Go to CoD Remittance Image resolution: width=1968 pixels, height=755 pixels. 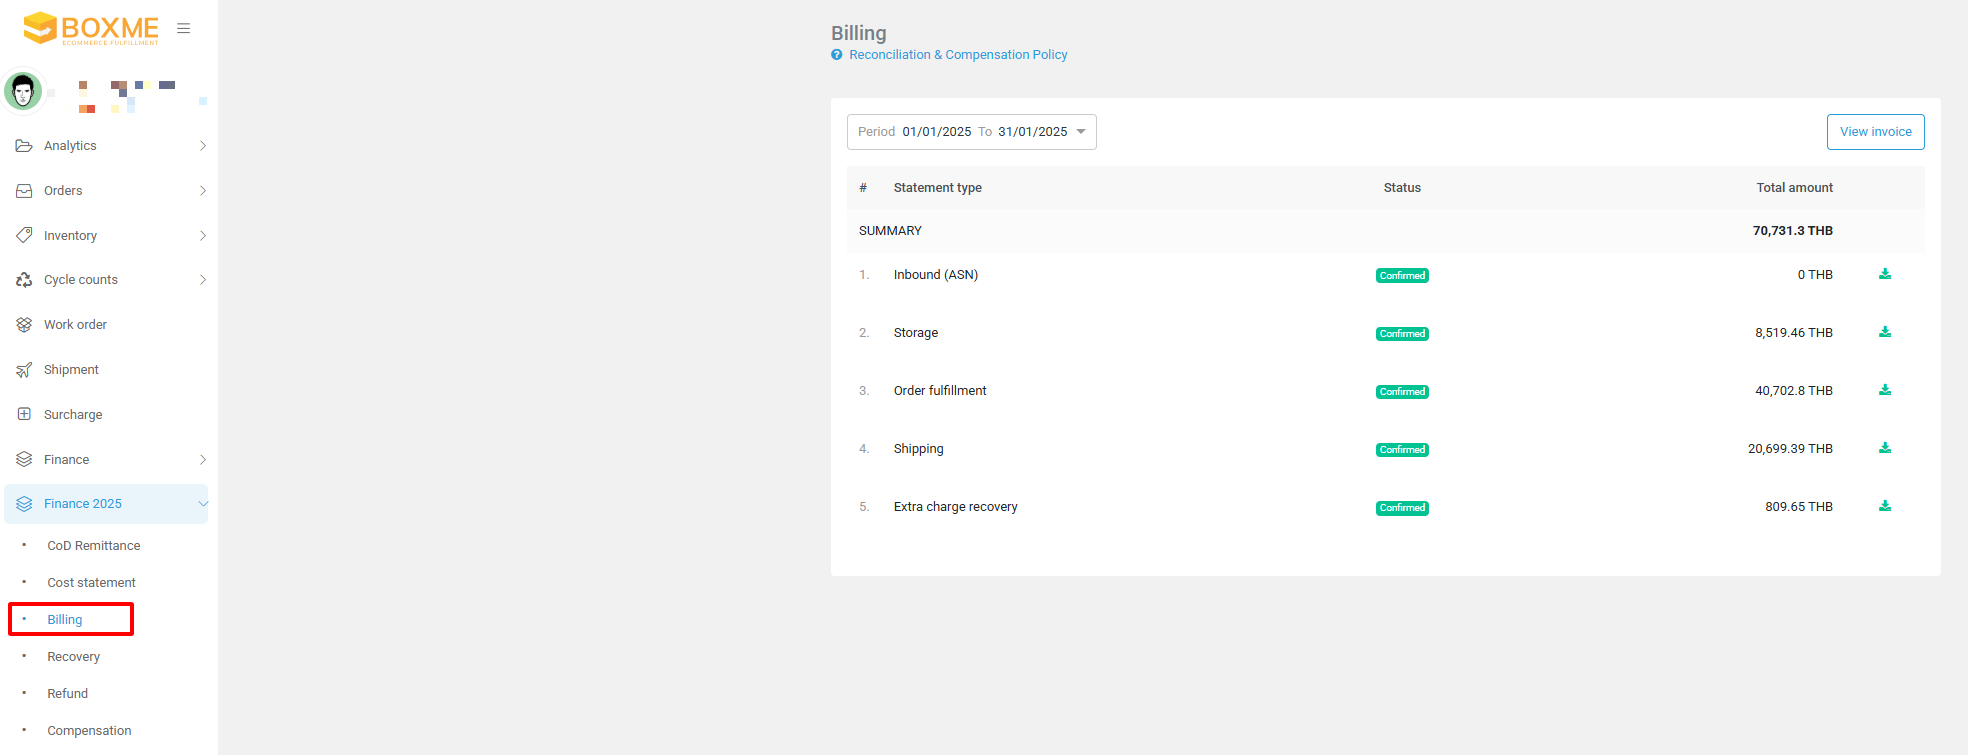point(93,546)
